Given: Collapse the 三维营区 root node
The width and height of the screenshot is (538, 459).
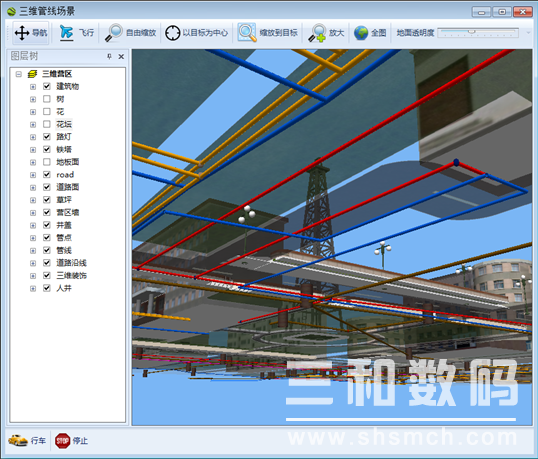Looking at the screenshot, I should pyautogui.click(x=19, y=74).
